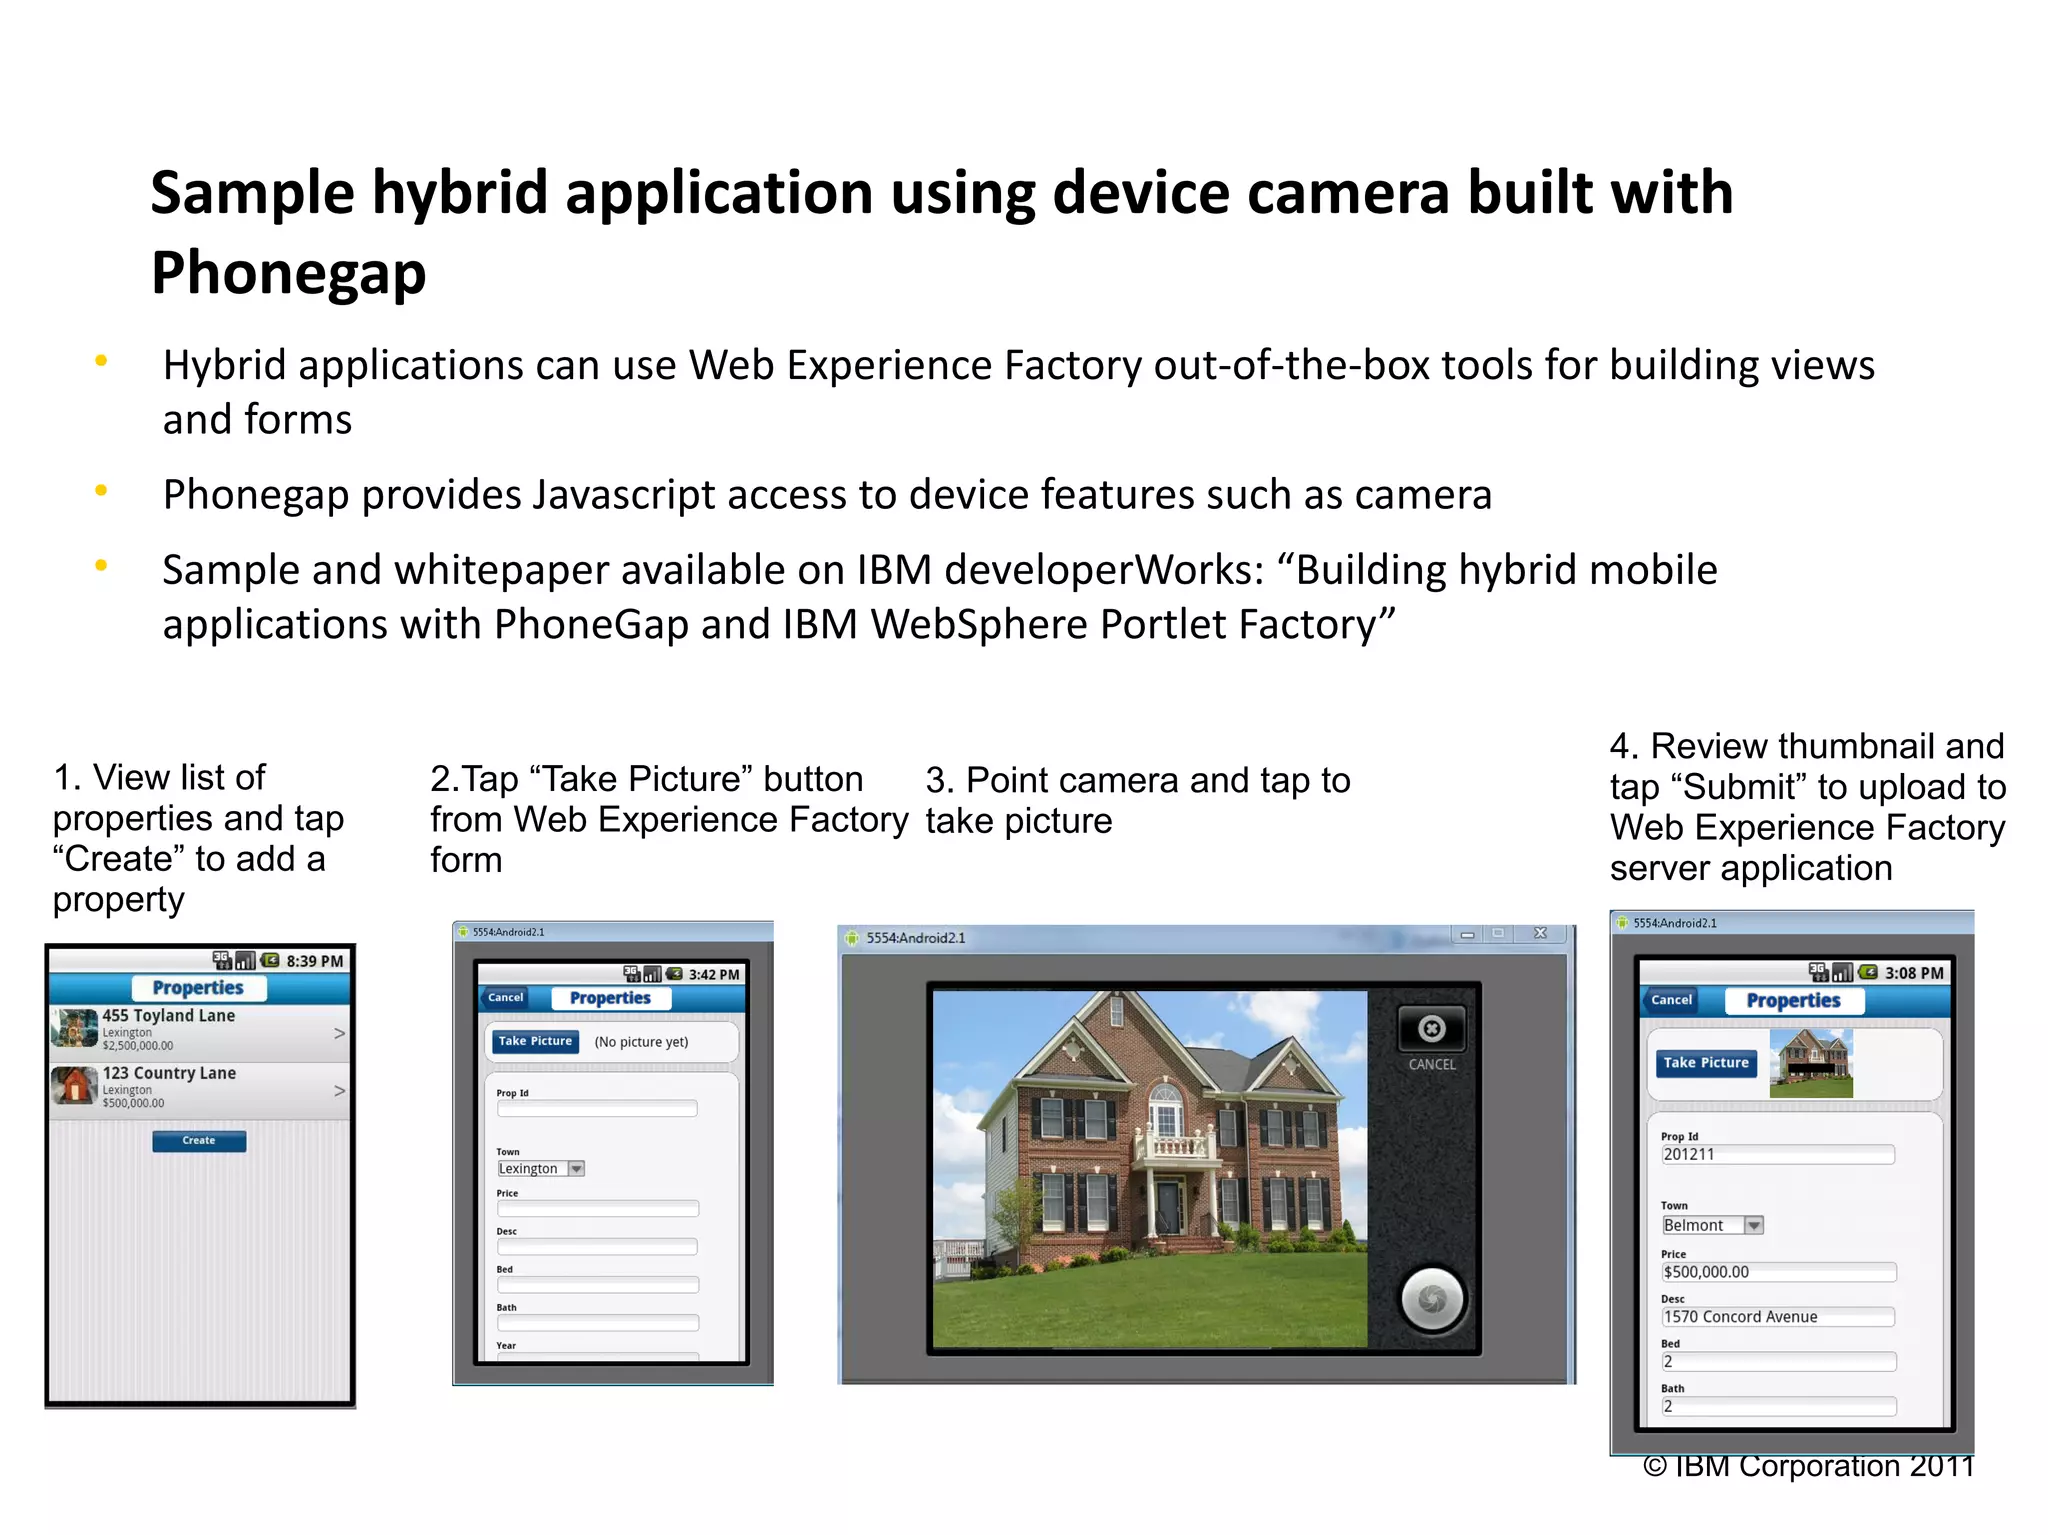Click the camera viewfinder house image
This screenshot has height=1535, width=2048.
point(1150,1169)
